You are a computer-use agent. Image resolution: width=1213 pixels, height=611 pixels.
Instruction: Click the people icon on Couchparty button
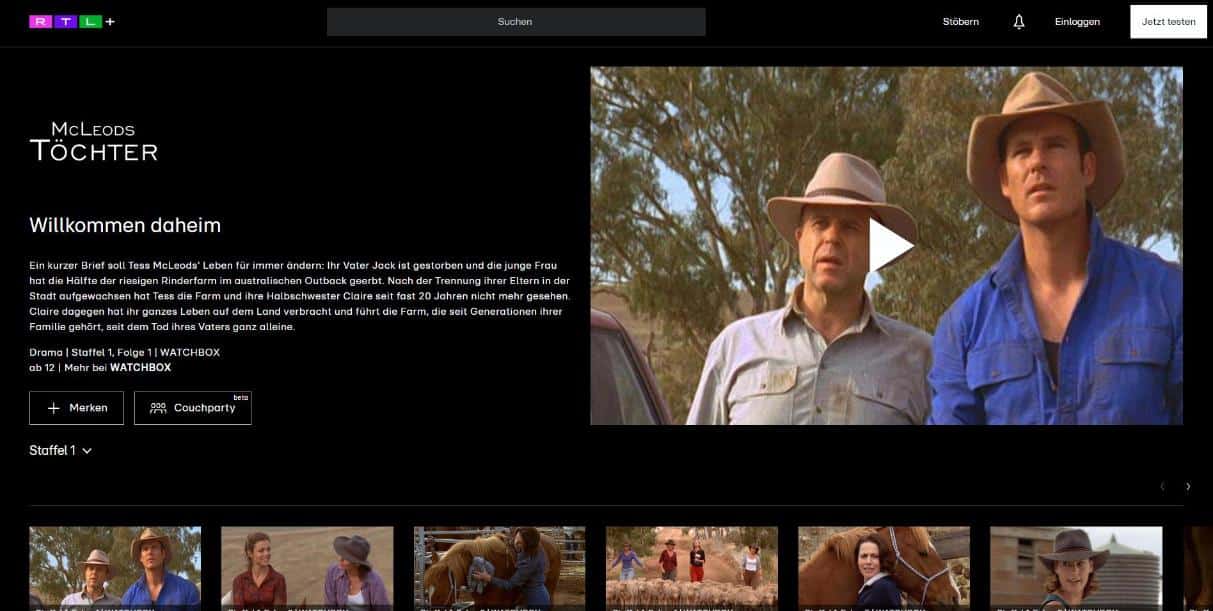point(158,408)
